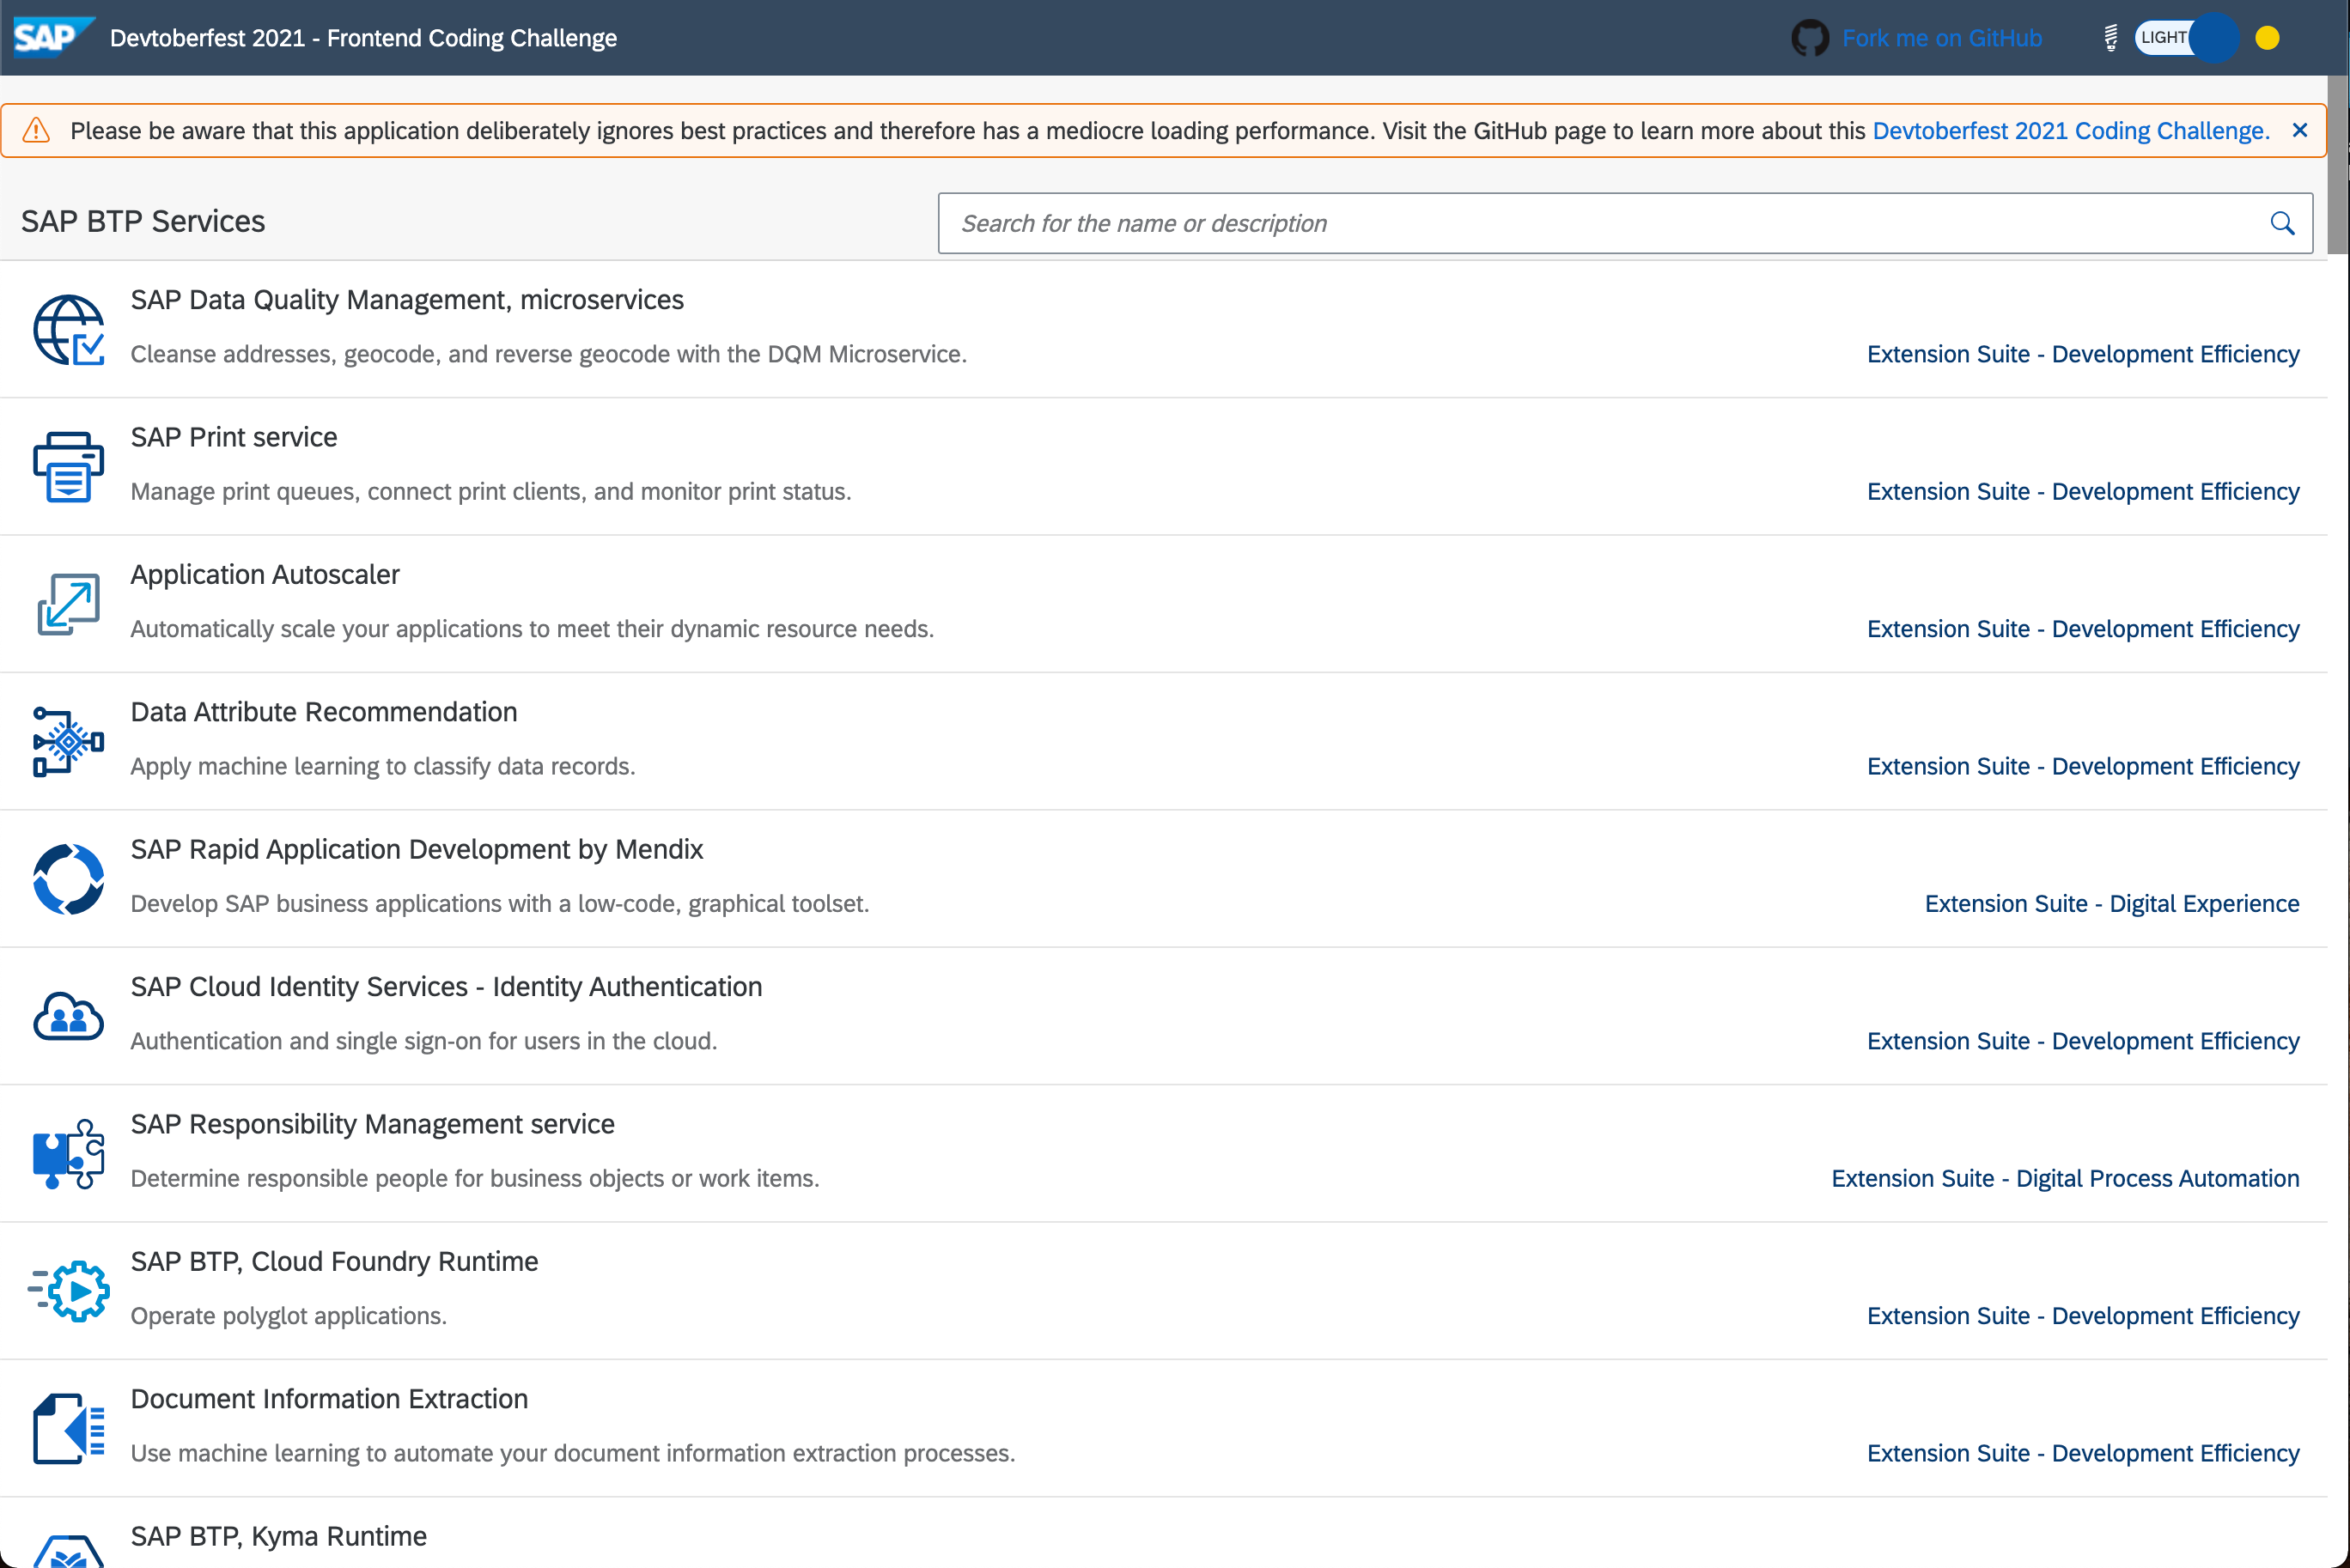Image resolution: width=2350 pixels, height=1568 pixels.
Task: Click the magnifier search icon
Action: click(2282, 223)
